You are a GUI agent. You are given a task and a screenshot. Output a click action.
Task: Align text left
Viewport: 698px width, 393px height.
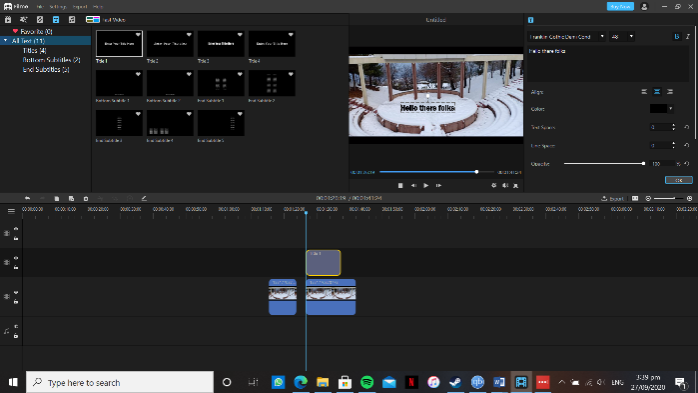pyautogui.click(x=644, y=92)
